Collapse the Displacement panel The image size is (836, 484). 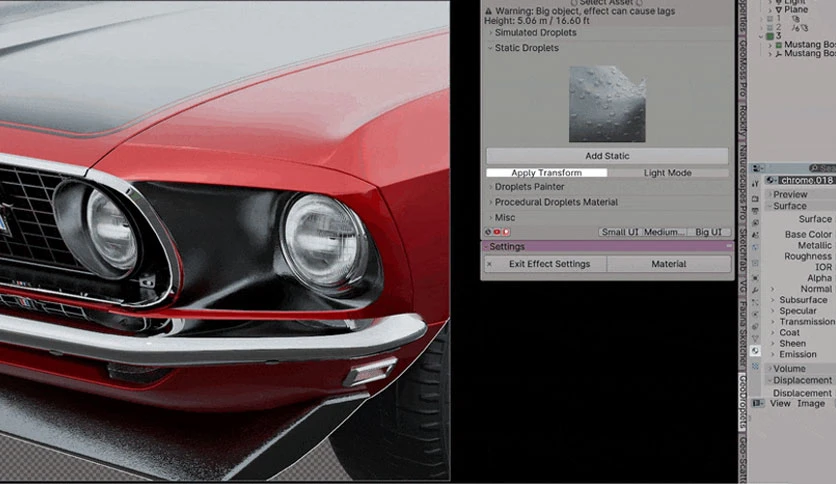802,380
